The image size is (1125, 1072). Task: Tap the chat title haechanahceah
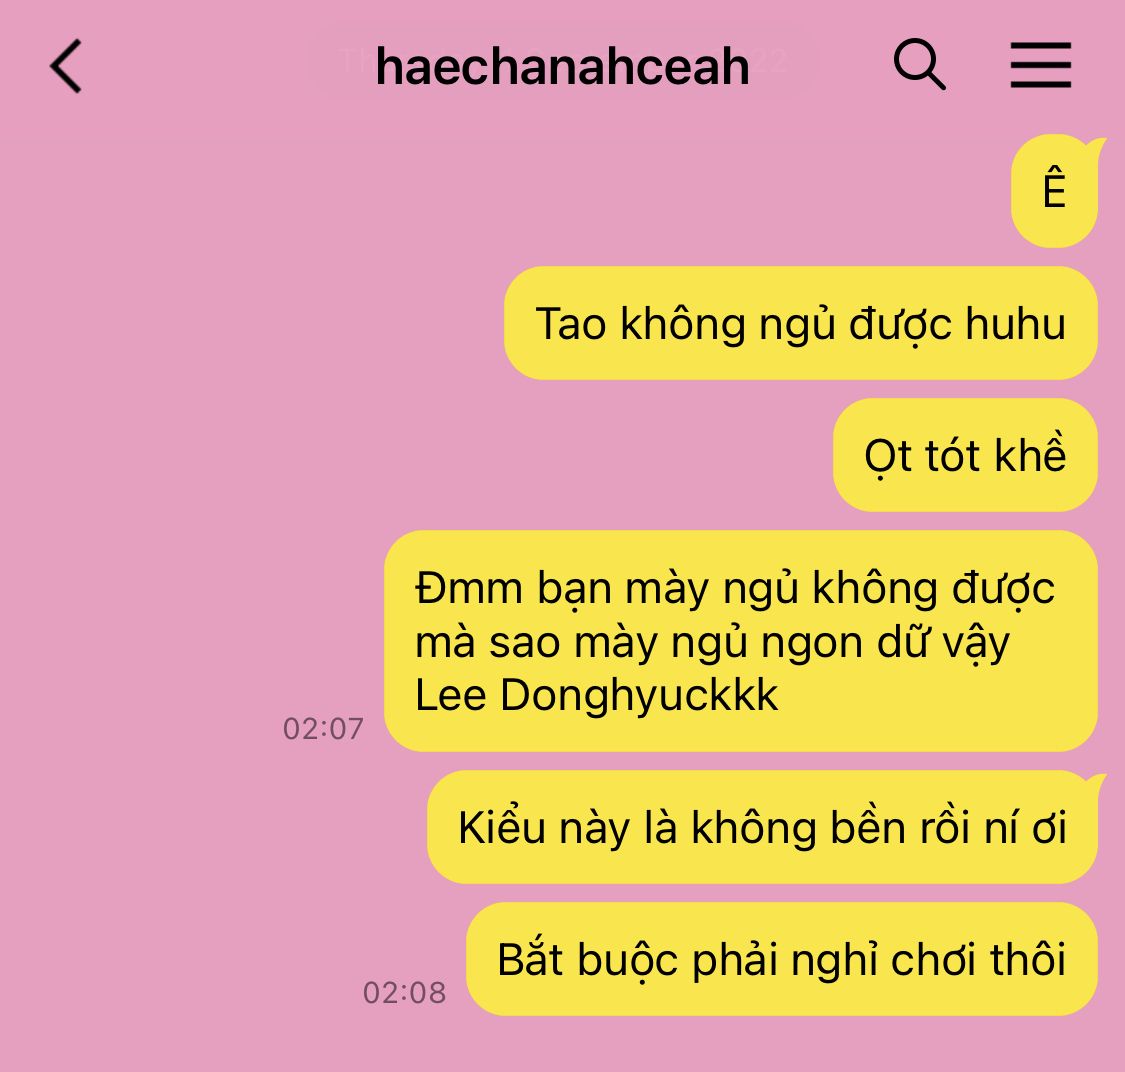click(562, 67)
